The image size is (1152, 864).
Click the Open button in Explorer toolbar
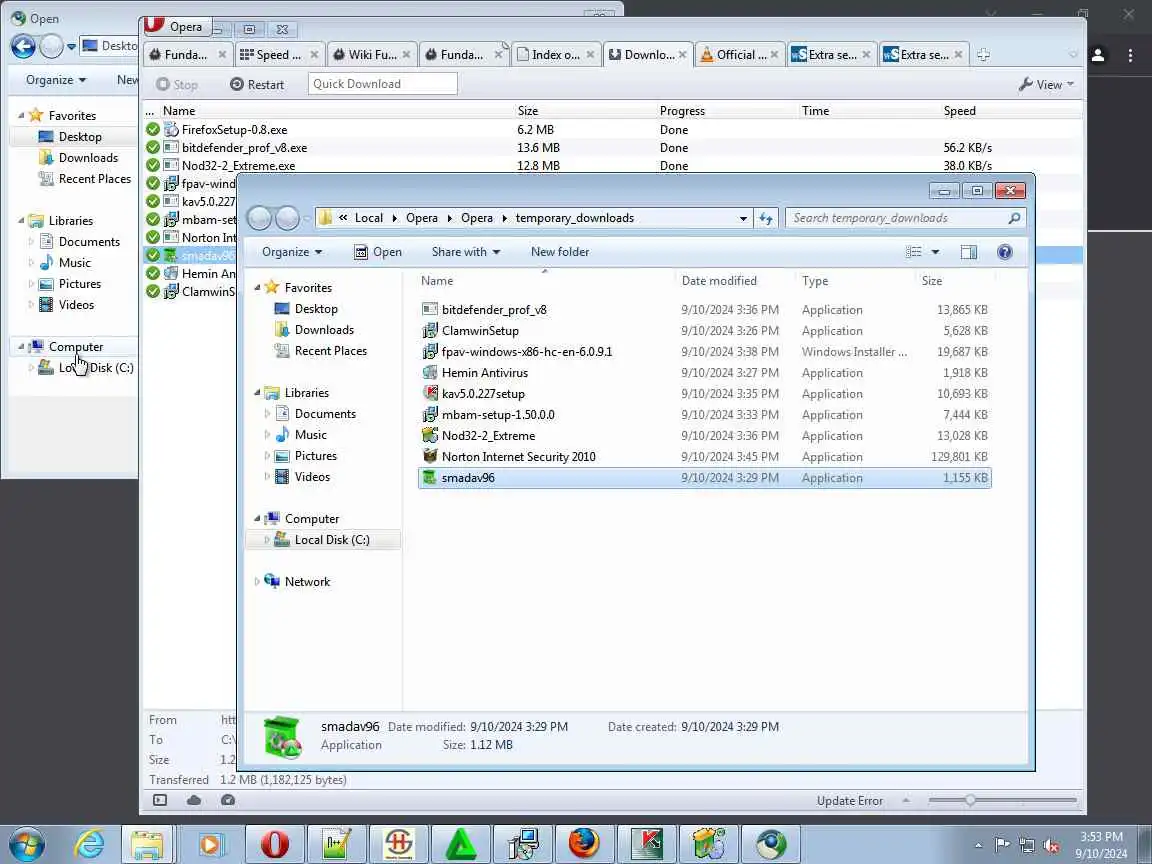[x=378, y=252]
